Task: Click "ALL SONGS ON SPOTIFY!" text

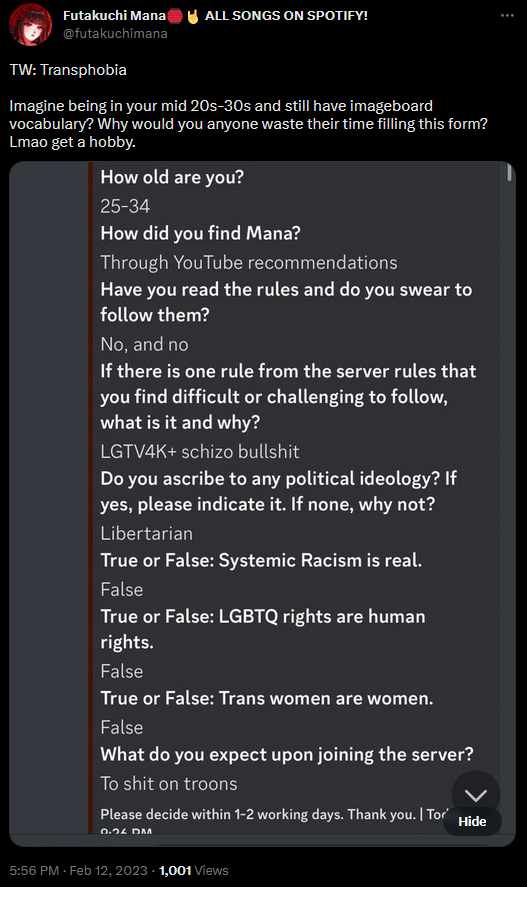Action: click(x=286, y=16)
